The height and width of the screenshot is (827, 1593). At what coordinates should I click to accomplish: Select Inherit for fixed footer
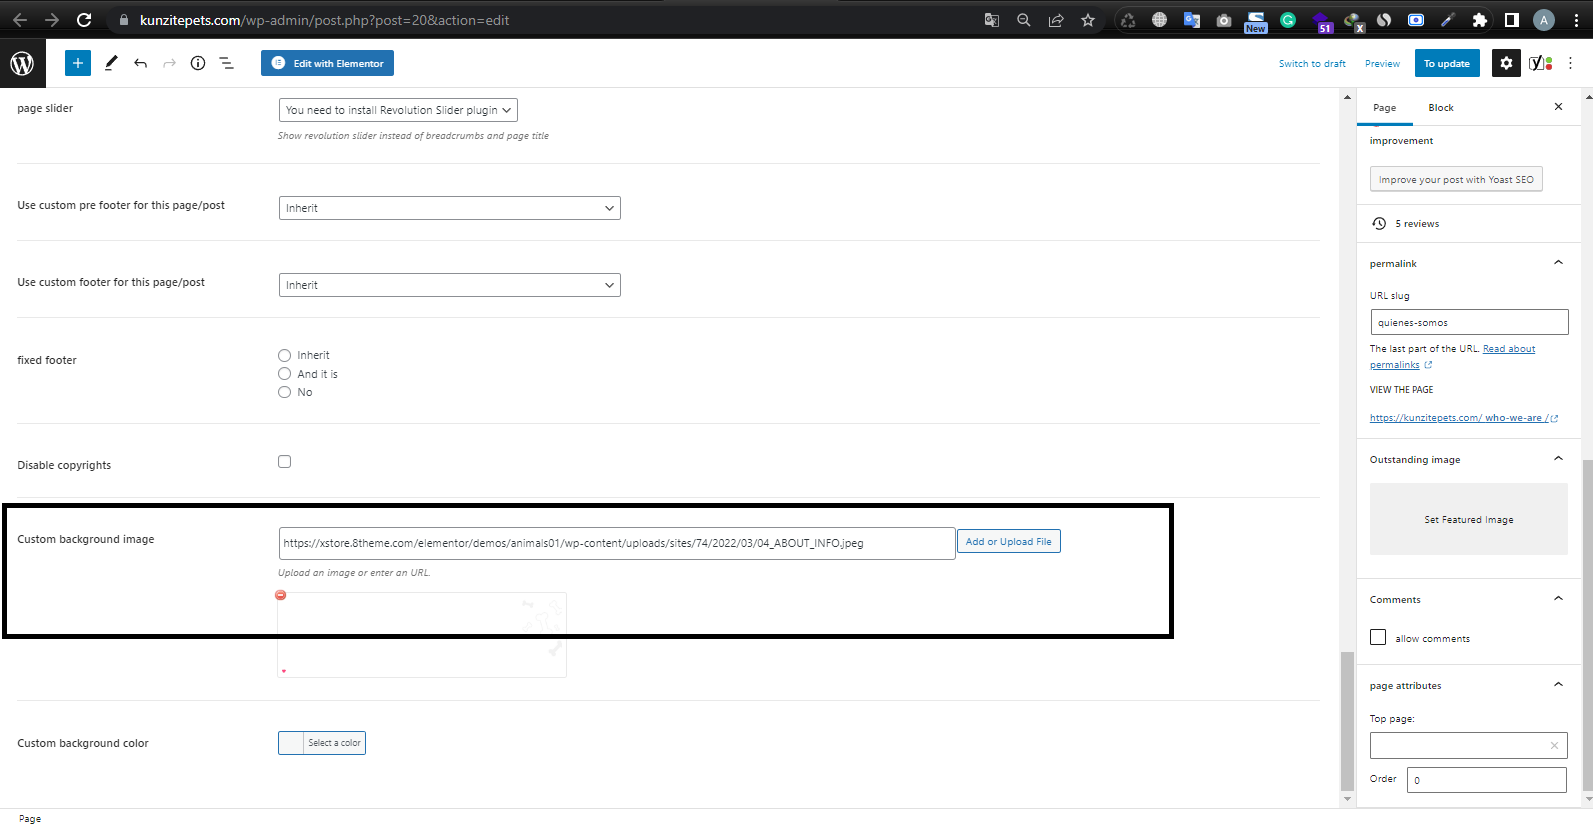(285, 355)
